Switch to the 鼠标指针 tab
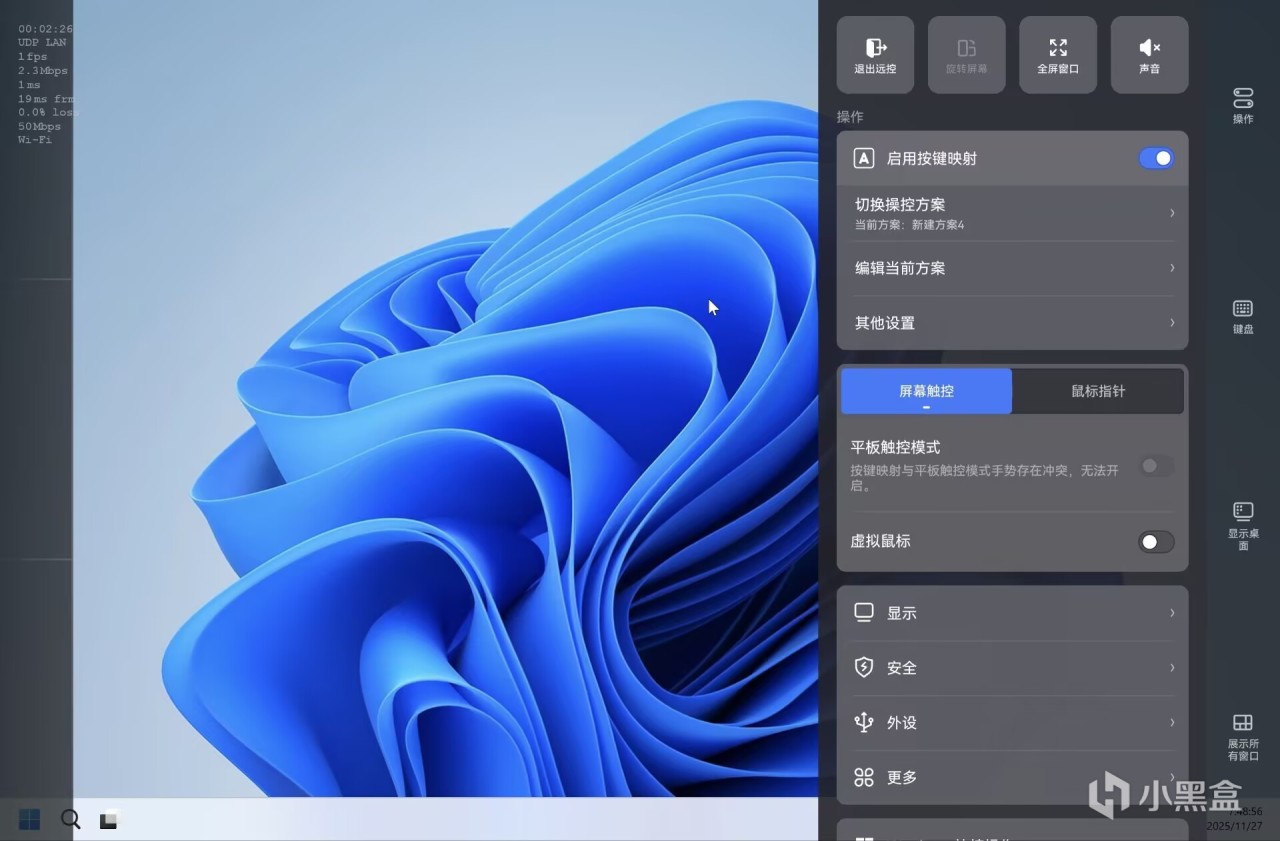 coord(1098,391)
